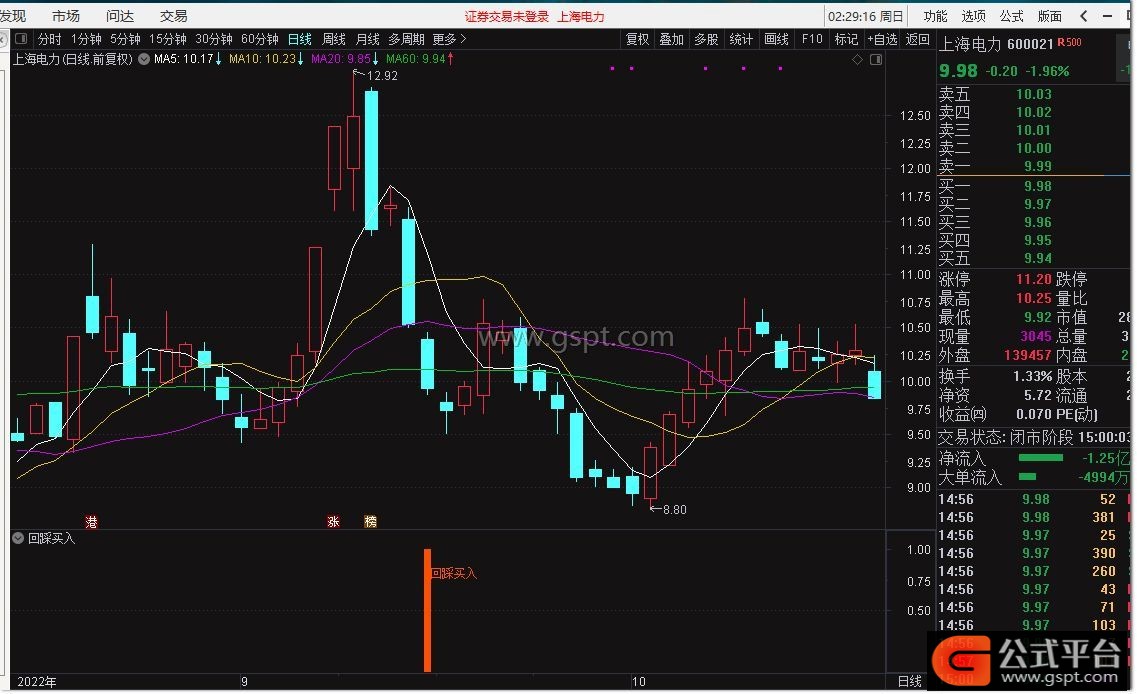Select the 60分钟 period tab
1137x694 pixels.
[x=260, y=39]
